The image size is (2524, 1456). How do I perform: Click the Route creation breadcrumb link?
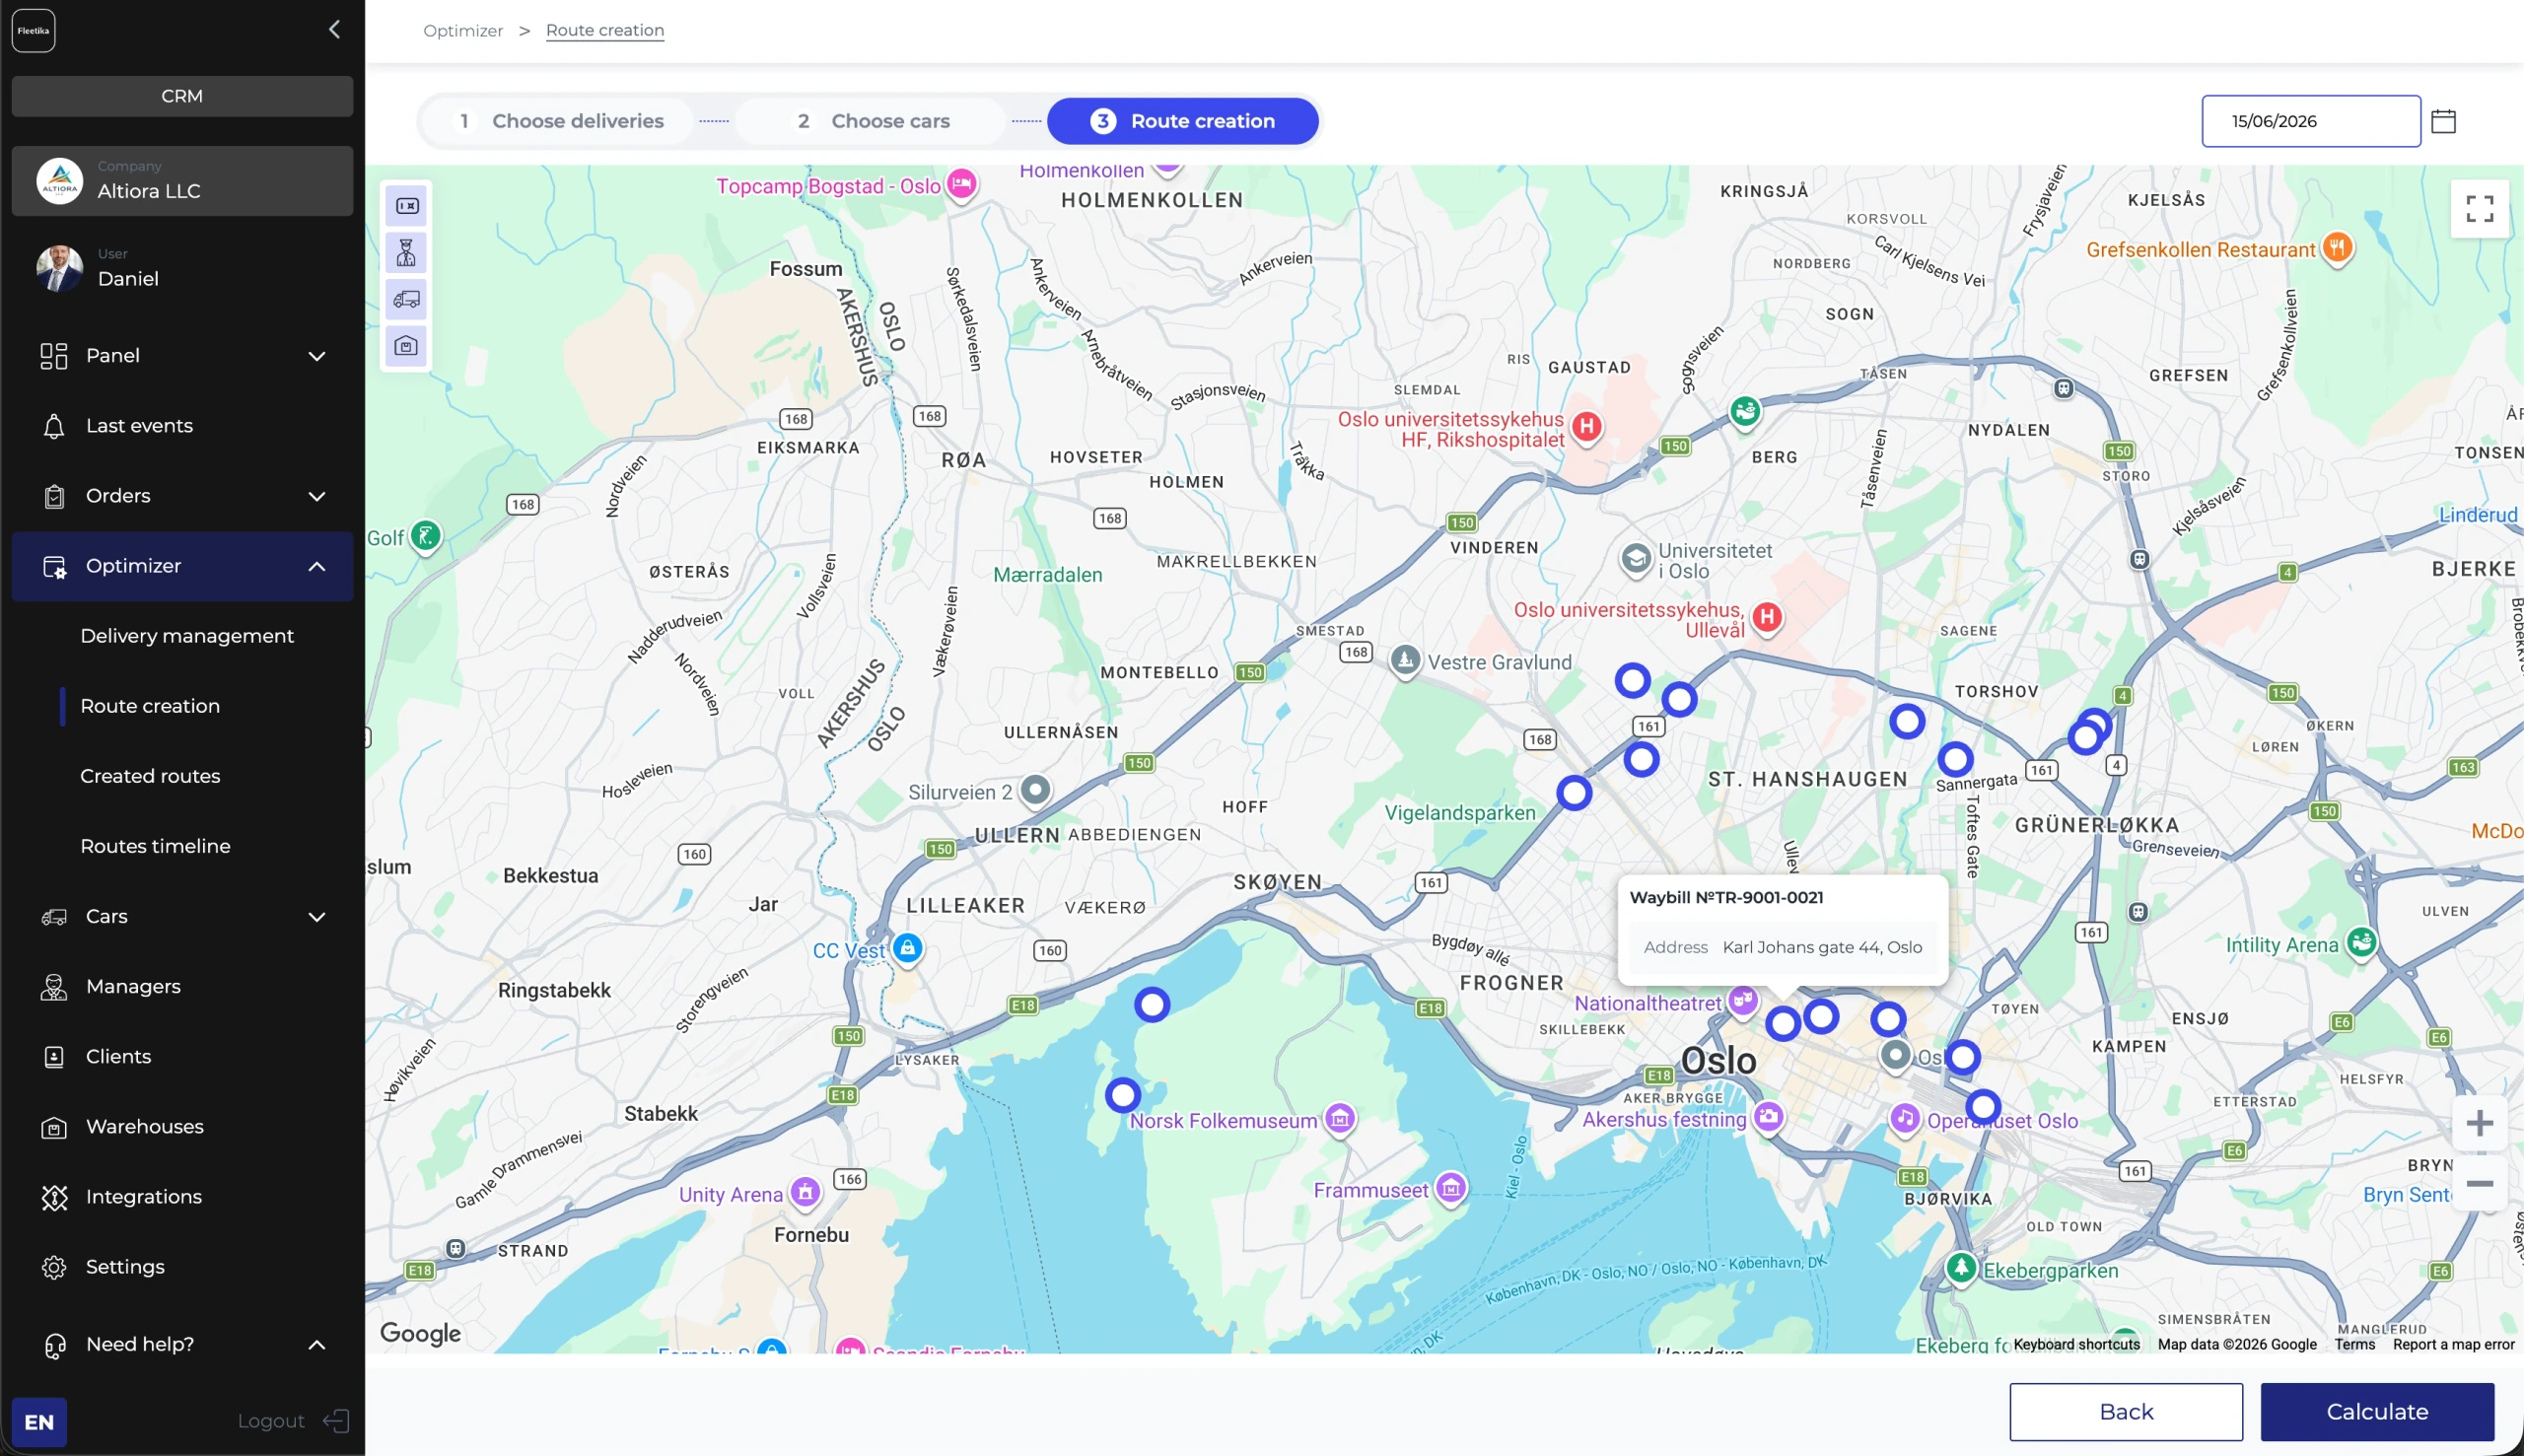(605, 30)
